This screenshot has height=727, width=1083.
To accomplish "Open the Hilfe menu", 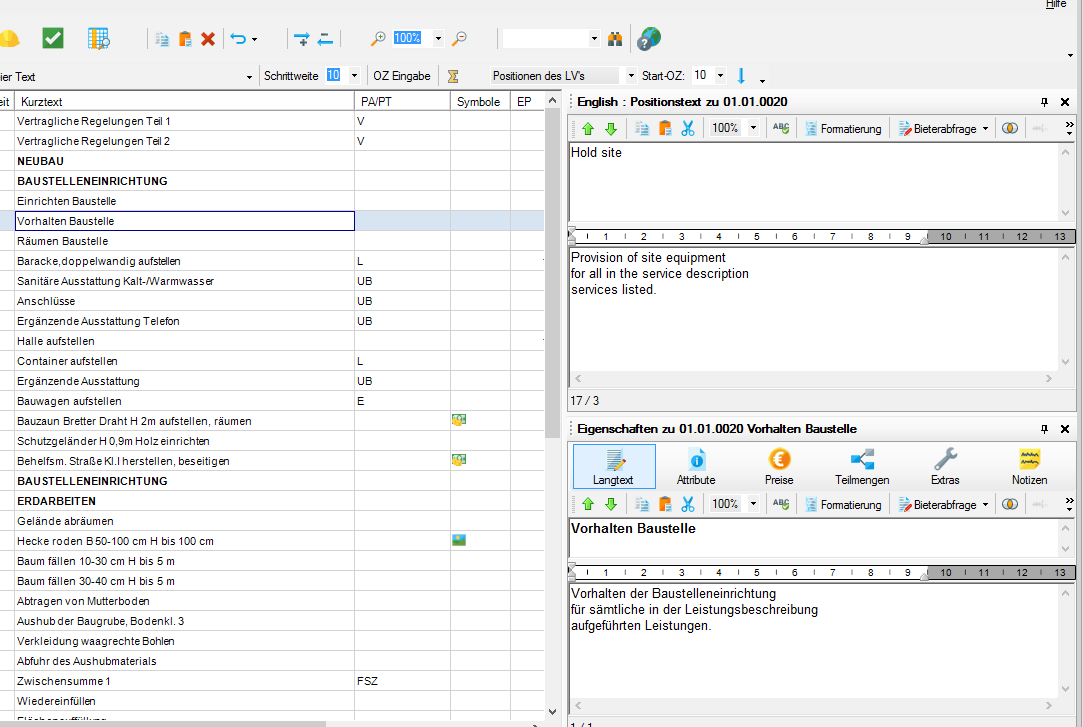I will (x=1056, y=4).
